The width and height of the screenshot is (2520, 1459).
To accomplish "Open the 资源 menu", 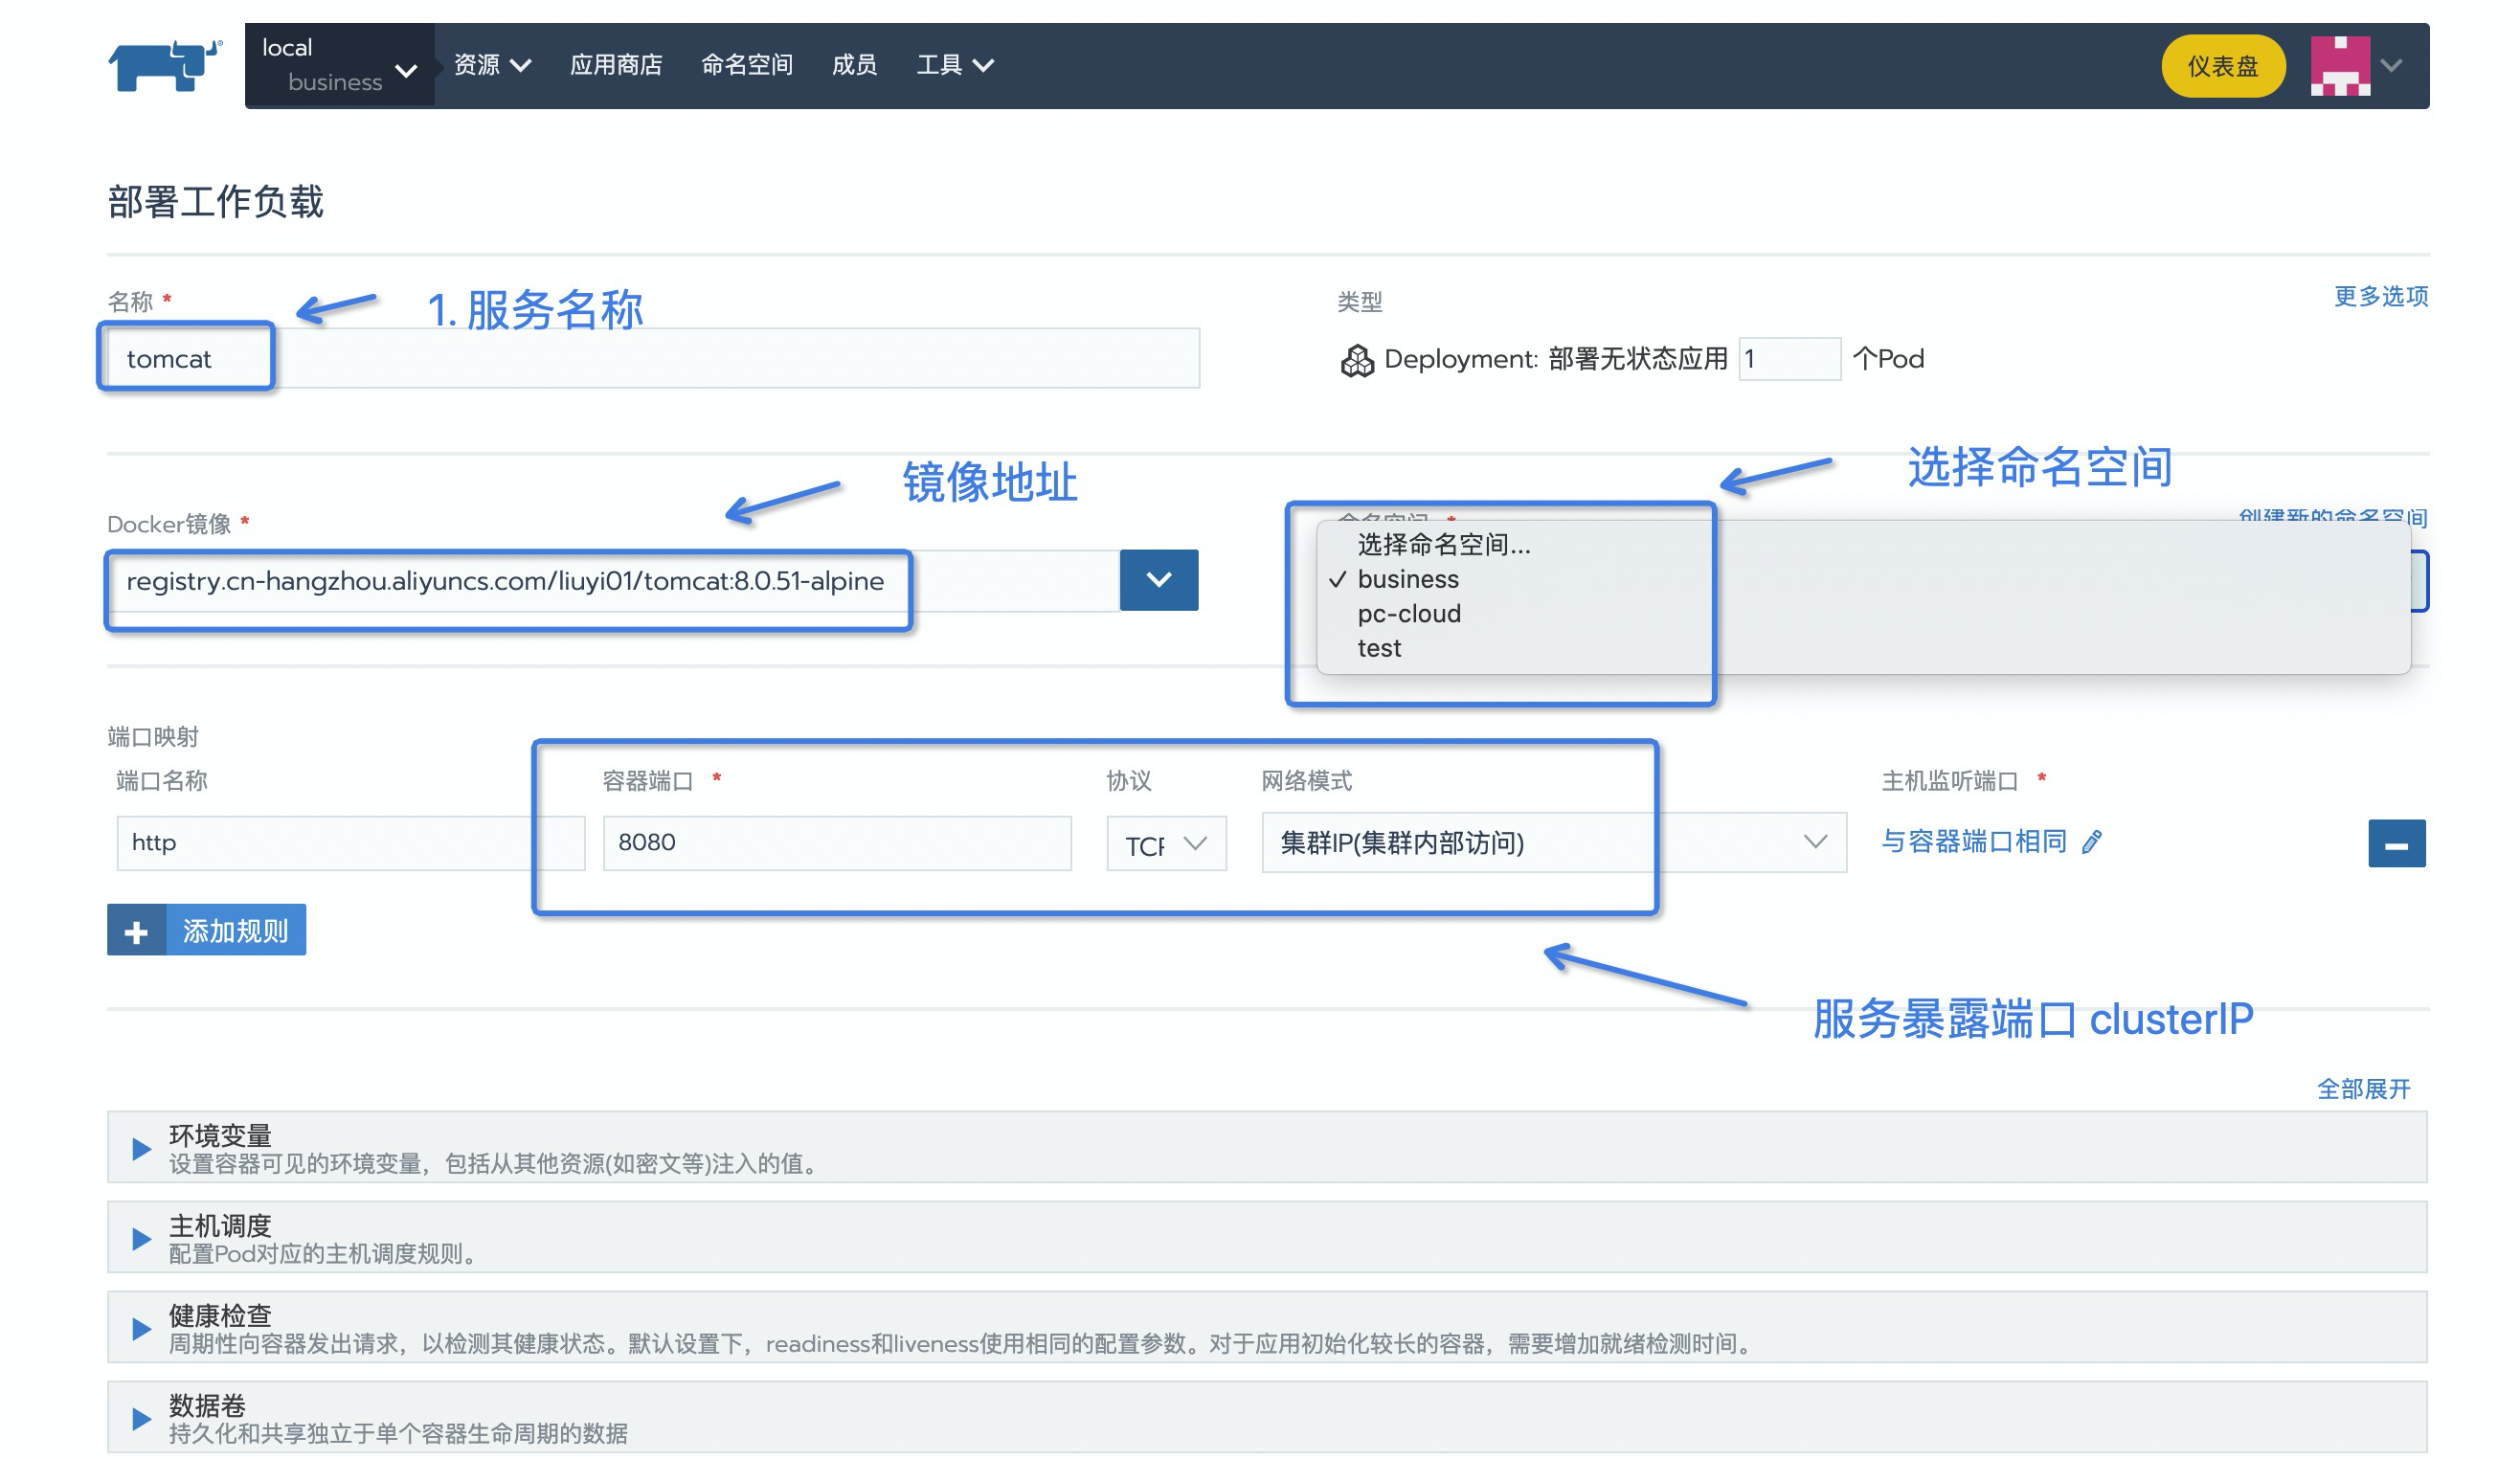I will (x=491, y=66).
